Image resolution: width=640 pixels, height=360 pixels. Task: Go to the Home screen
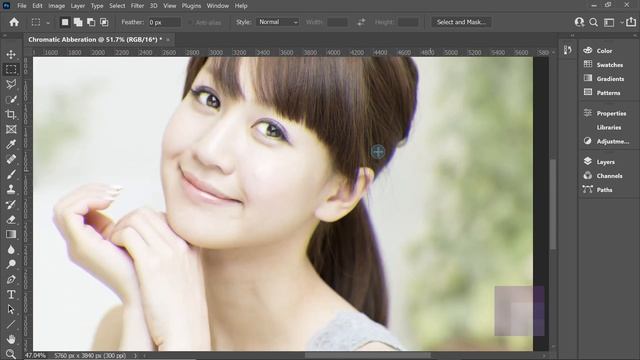click(14, 22)
